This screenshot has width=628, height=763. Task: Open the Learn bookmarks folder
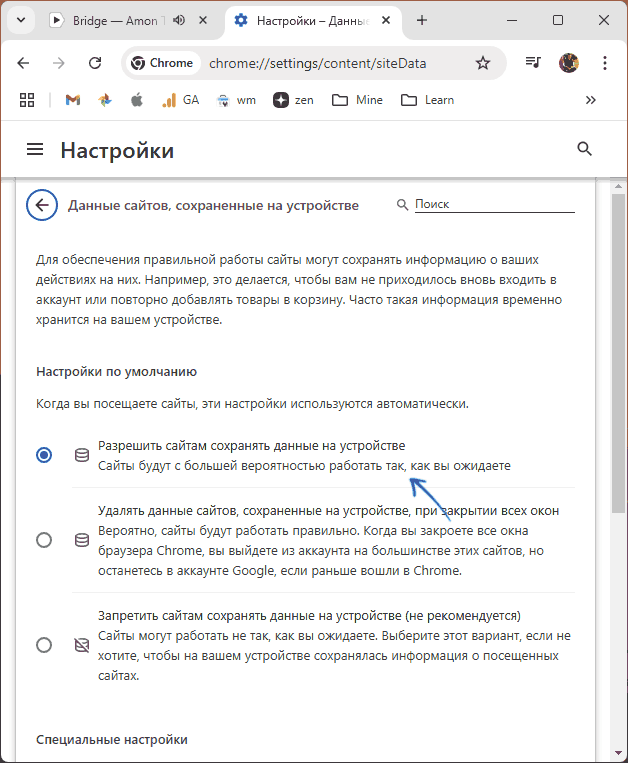click(428, 100)
